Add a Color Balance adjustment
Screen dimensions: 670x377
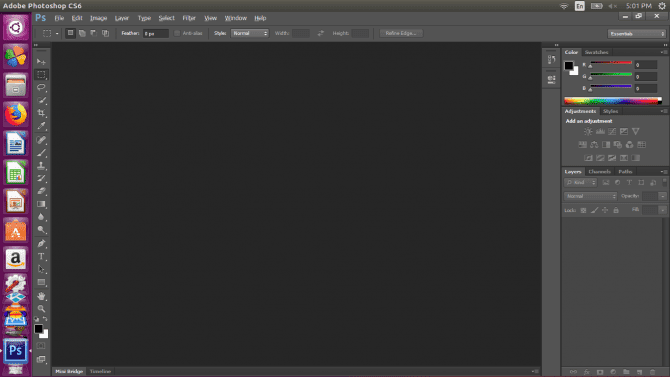click(x=594, y=145)
